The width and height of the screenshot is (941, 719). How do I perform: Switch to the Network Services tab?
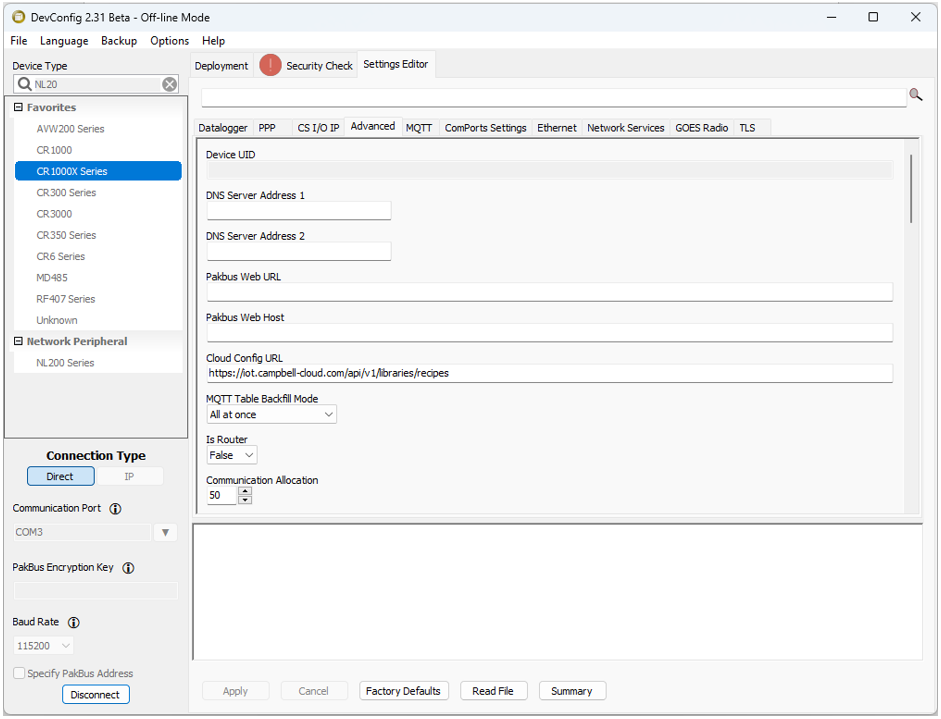[x=625, y=128]
